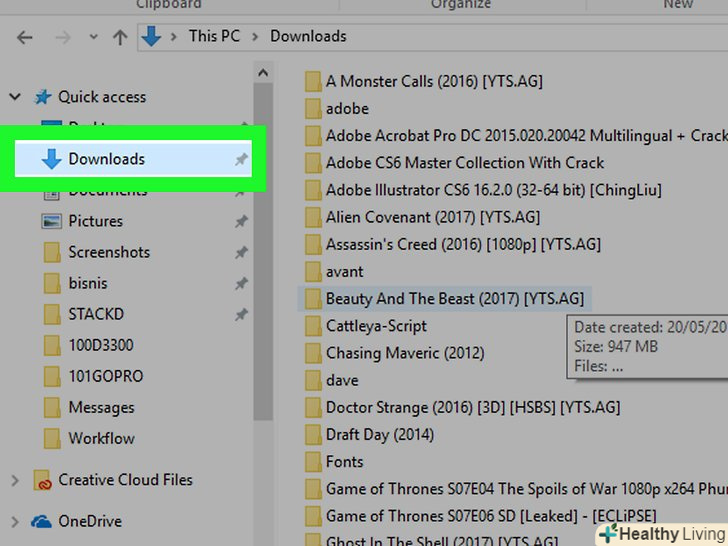Select Assassin's Creed (2016) folder
Image resolution: width=728 pixels, height=546 pixels.
coord(463,244)
